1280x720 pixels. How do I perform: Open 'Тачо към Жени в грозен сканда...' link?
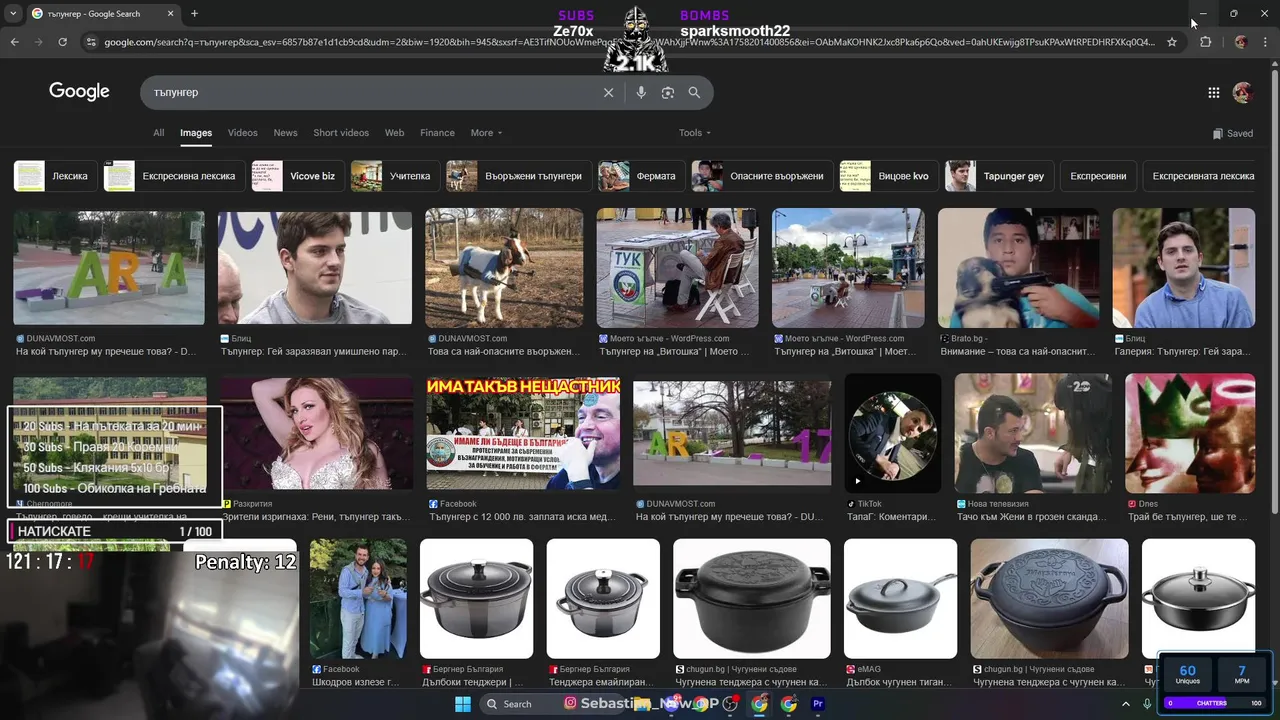tap(1032, 517)
